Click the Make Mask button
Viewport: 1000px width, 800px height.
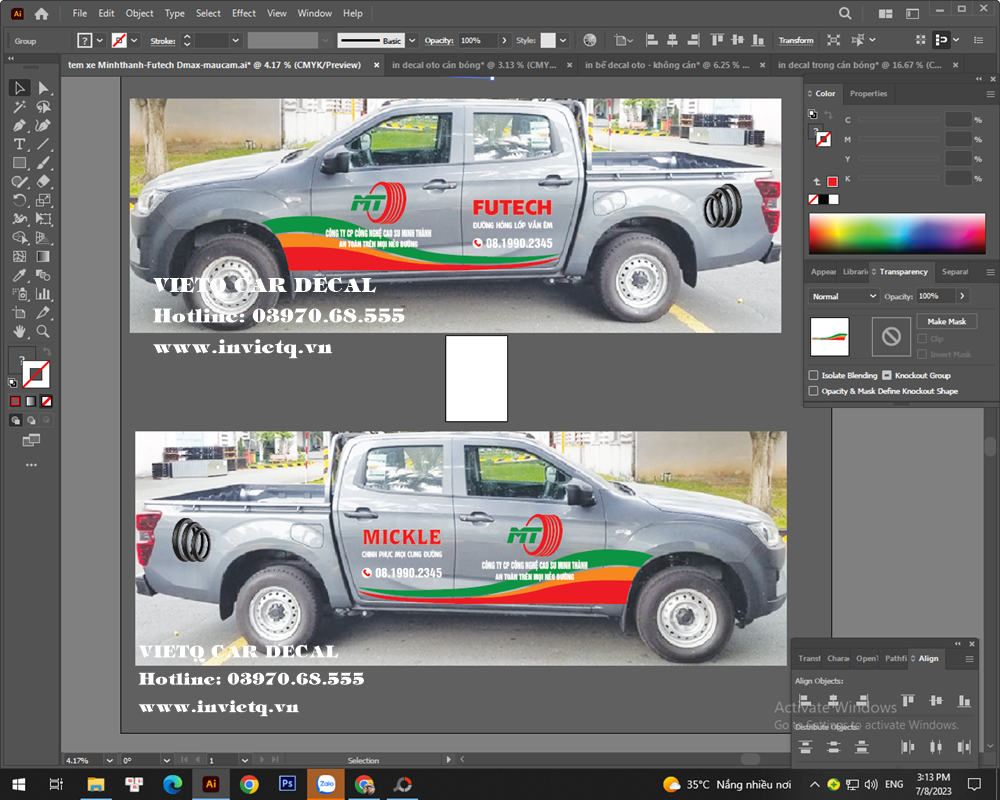(x=946, y=322)
